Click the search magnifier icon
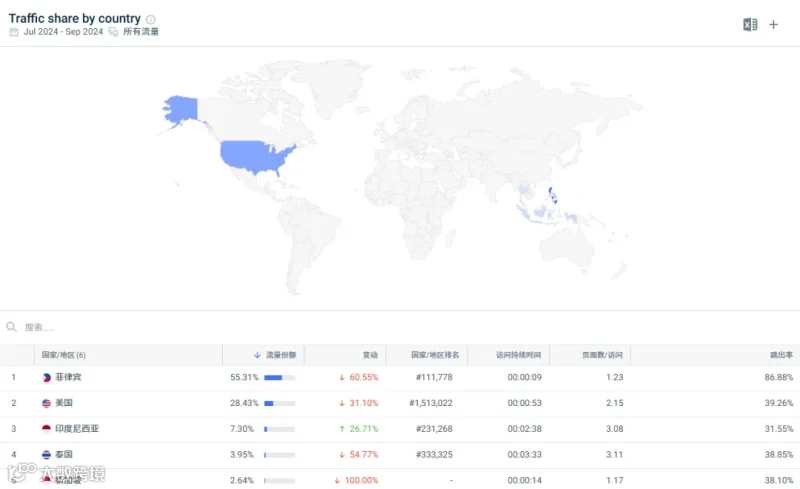800x489 pixels. point(11,327)
